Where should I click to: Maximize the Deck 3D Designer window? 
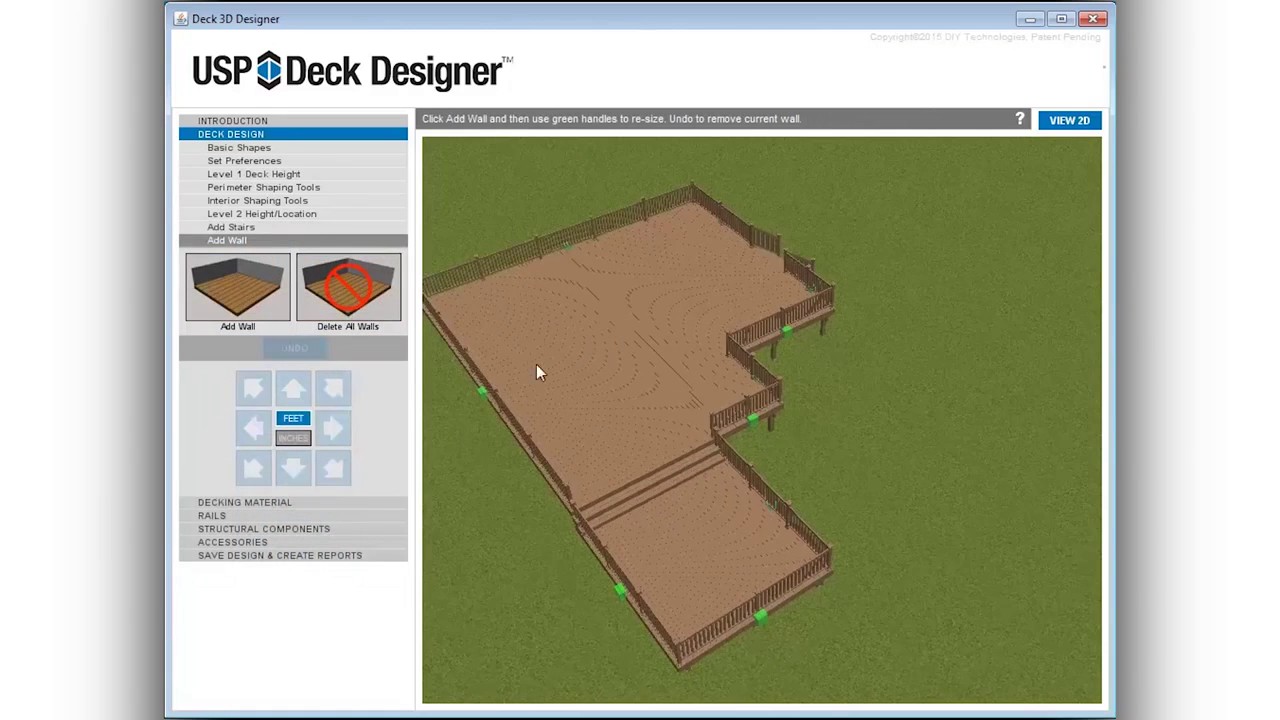click(1062, 18)
